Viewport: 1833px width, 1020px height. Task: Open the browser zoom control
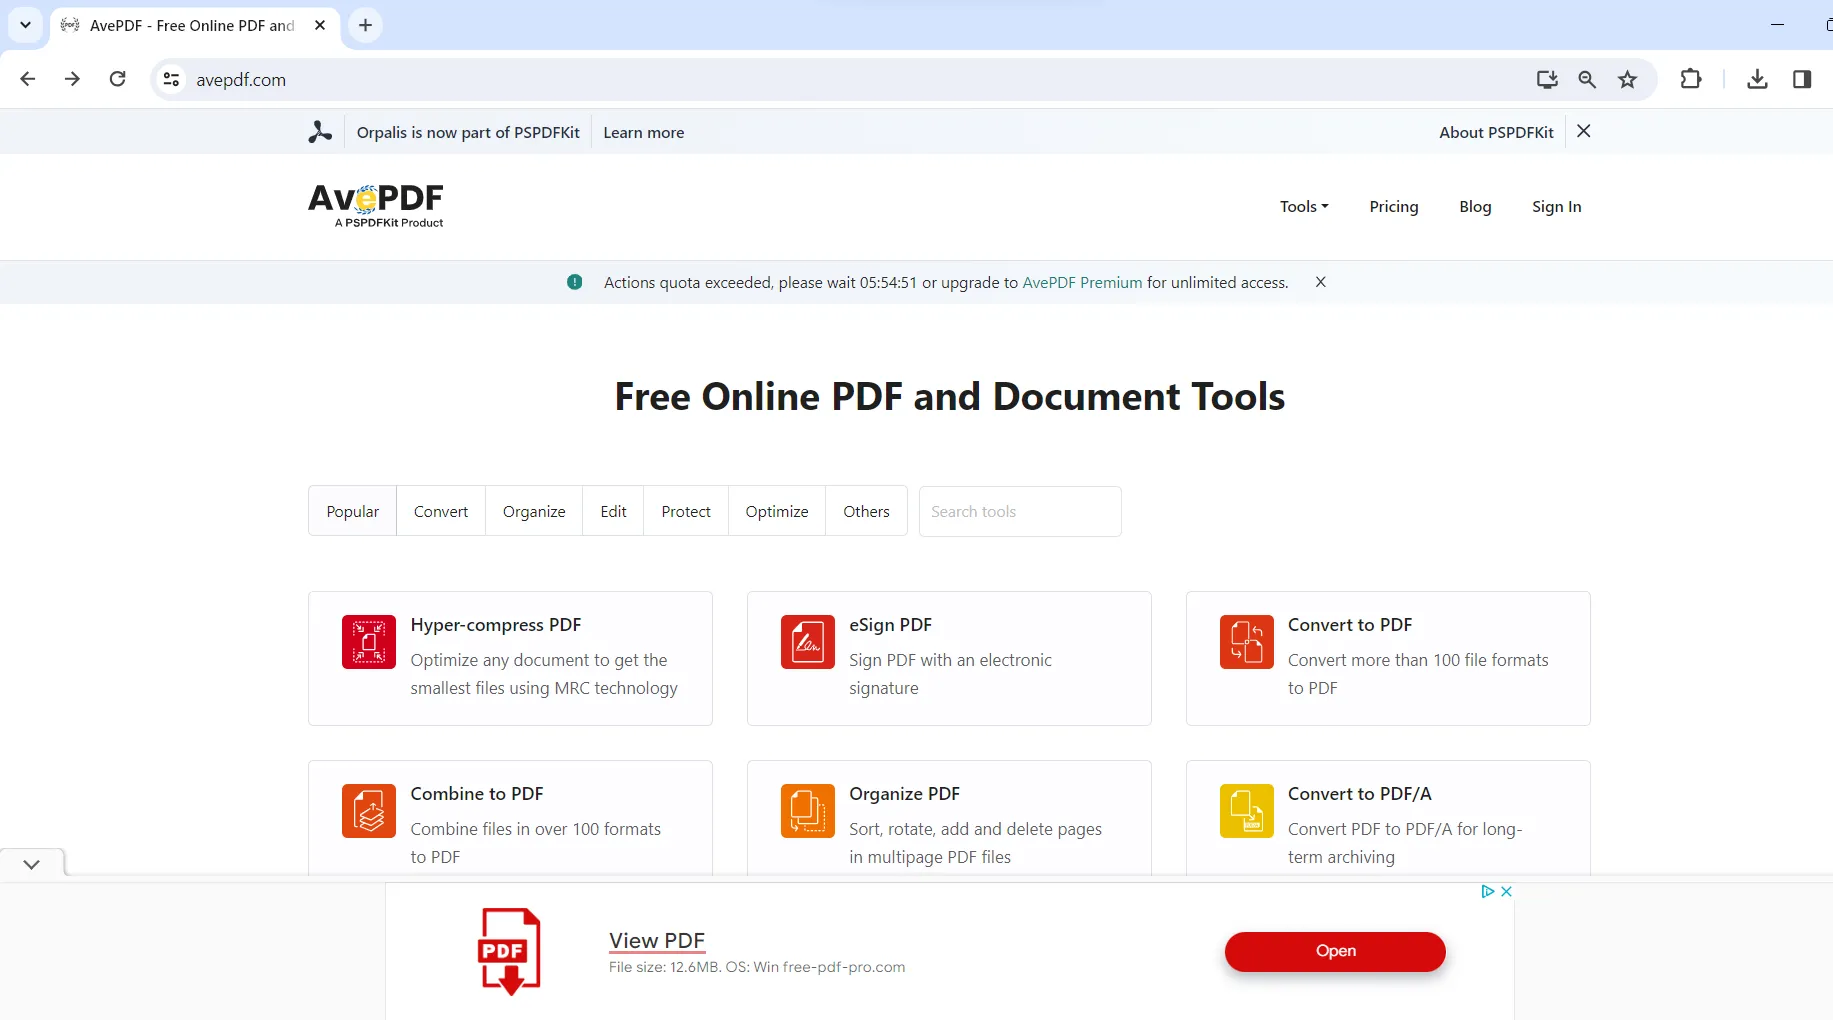click(1587, 79)
